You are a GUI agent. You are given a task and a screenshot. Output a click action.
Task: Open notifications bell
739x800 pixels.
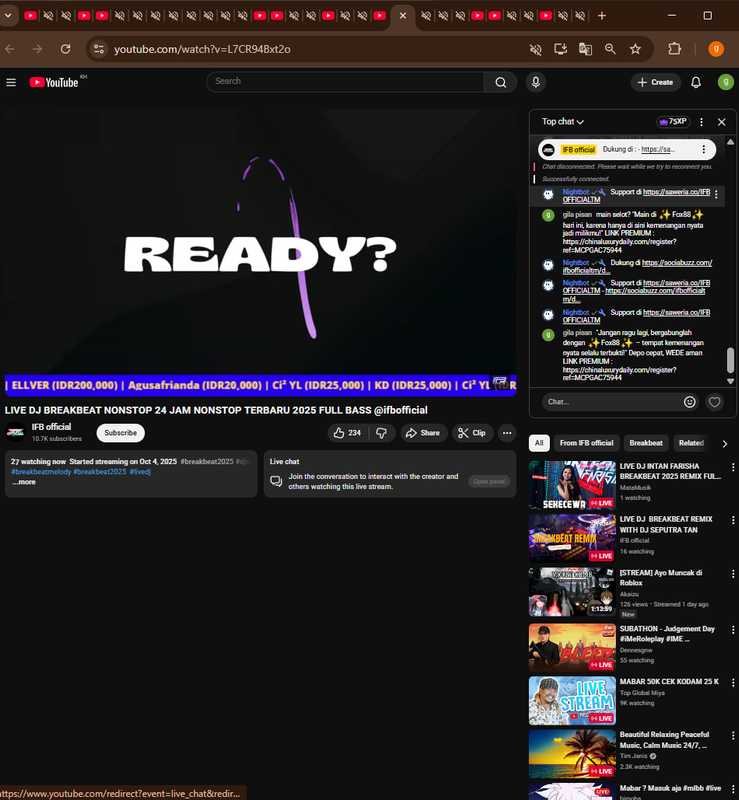[x=696, y=82]
